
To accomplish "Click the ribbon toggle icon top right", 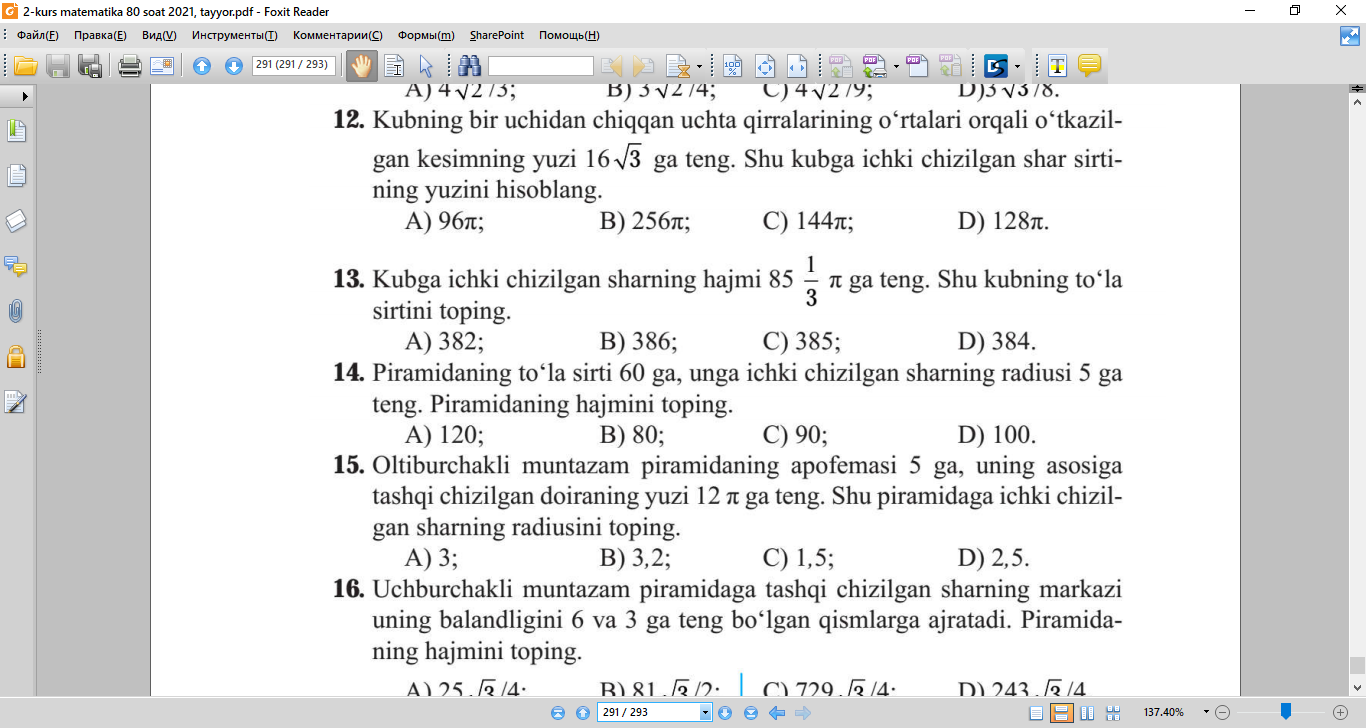I will tap(1351, 36).
